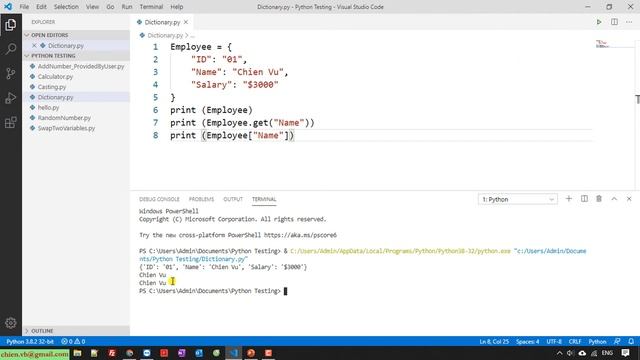The width and height of the screenshot is (640, 360).
Task: Open the Source Control view
Action: [11, 73]
